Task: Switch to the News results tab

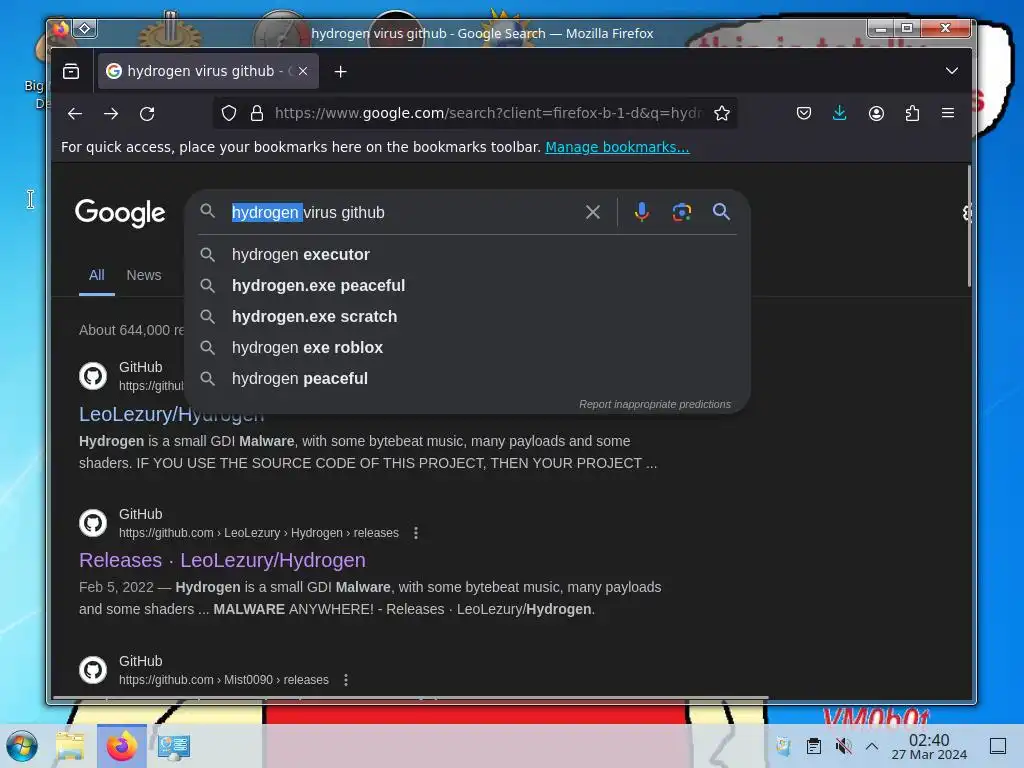Action: tap(144, 276)
